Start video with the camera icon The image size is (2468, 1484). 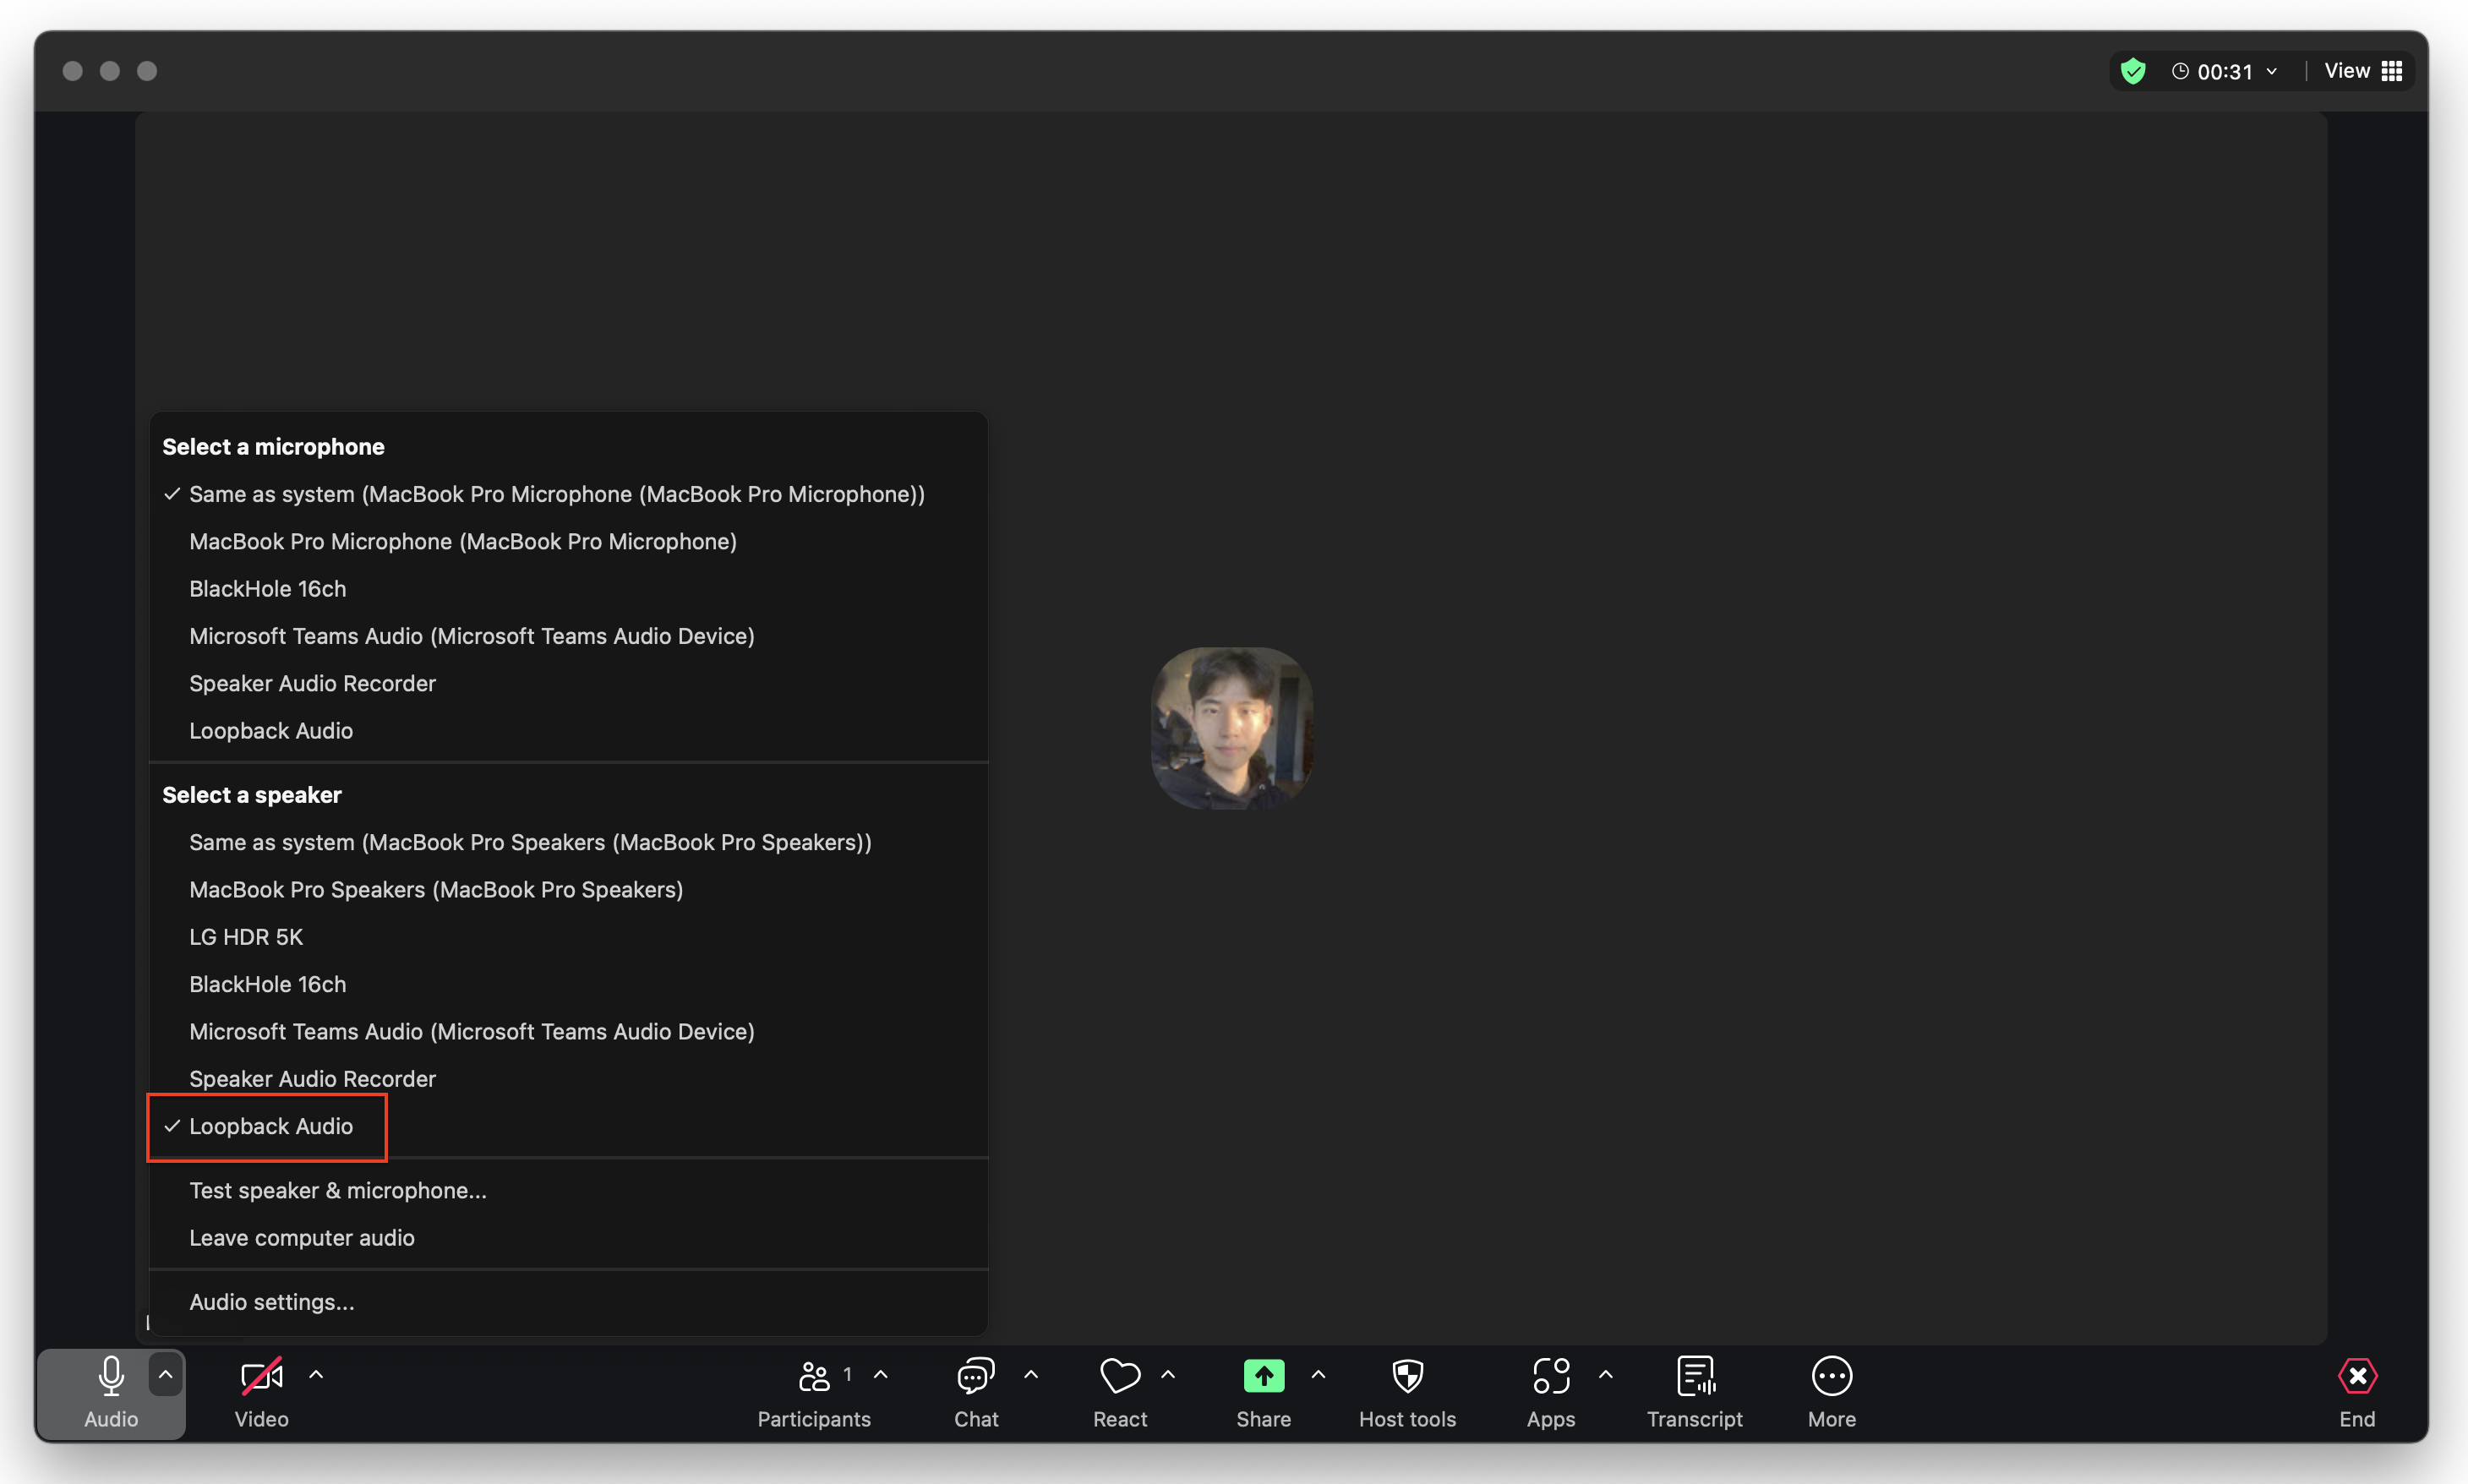pos(261,1377)
